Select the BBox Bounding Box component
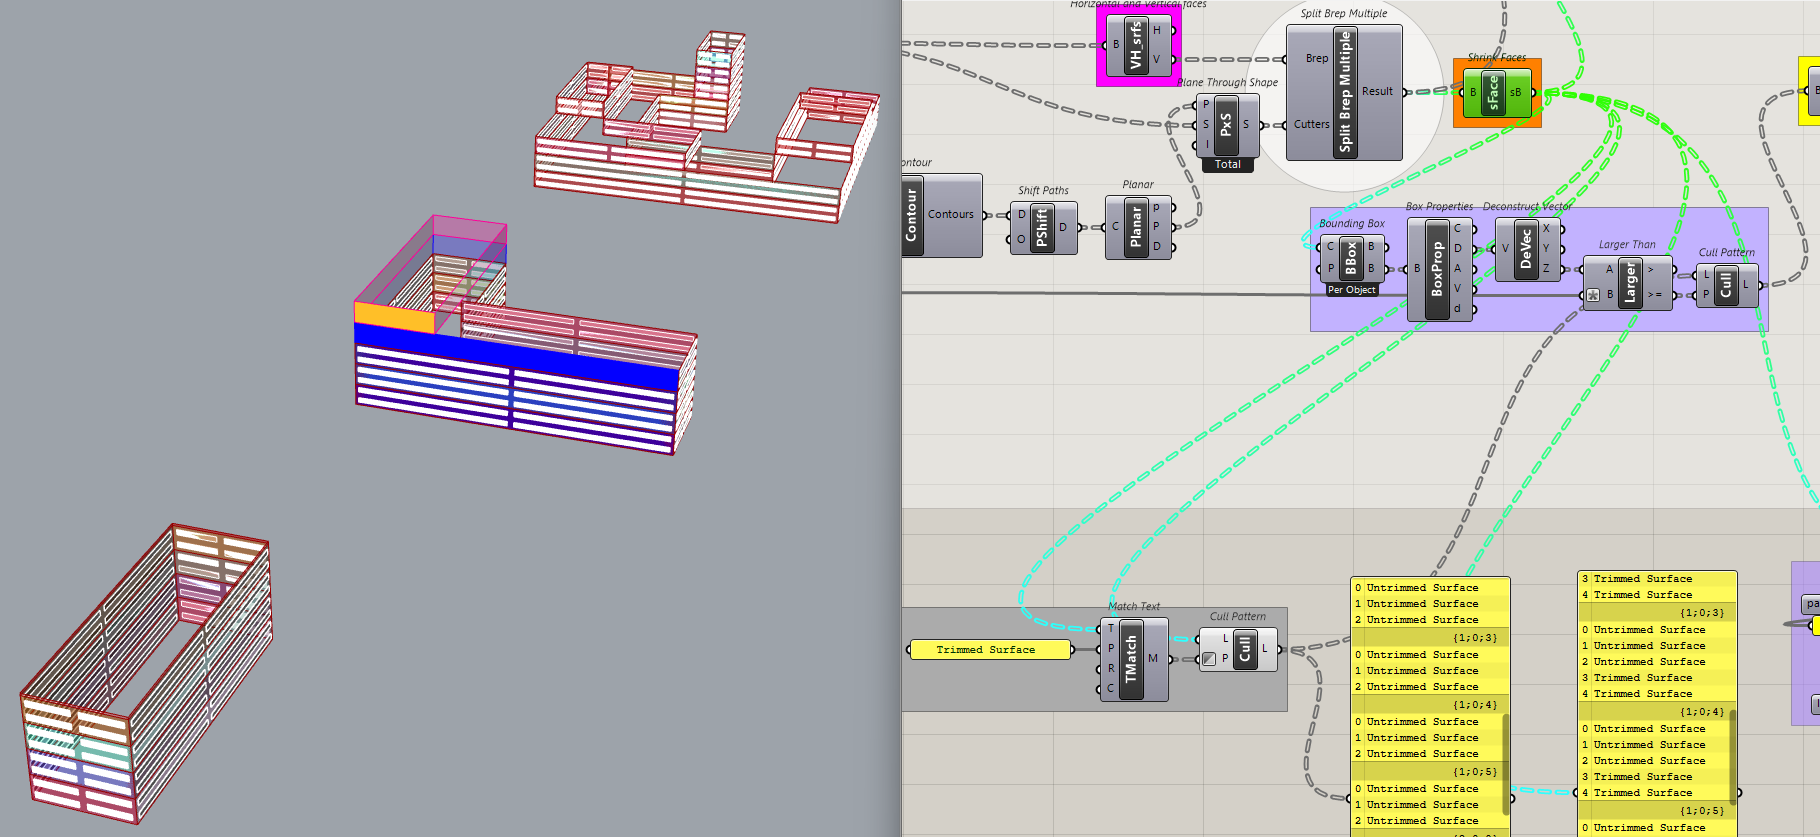The image size is (1820, 837). [x=1351, y=257]
